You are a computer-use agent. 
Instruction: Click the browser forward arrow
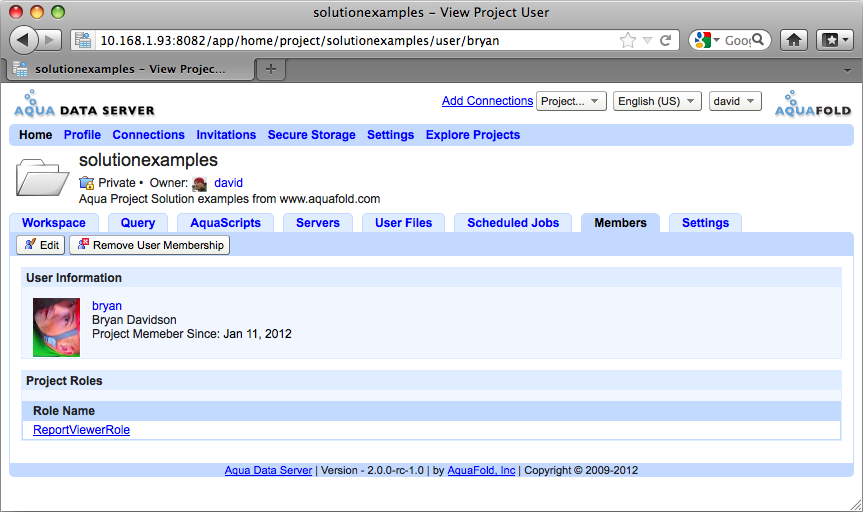(x=50, y=40)
